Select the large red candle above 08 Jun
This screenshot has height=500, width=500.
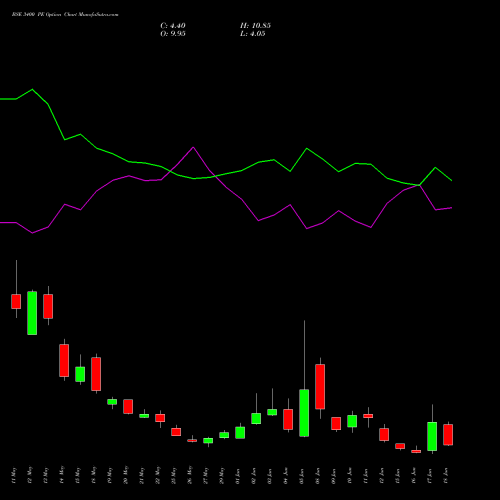pos(320,386)
